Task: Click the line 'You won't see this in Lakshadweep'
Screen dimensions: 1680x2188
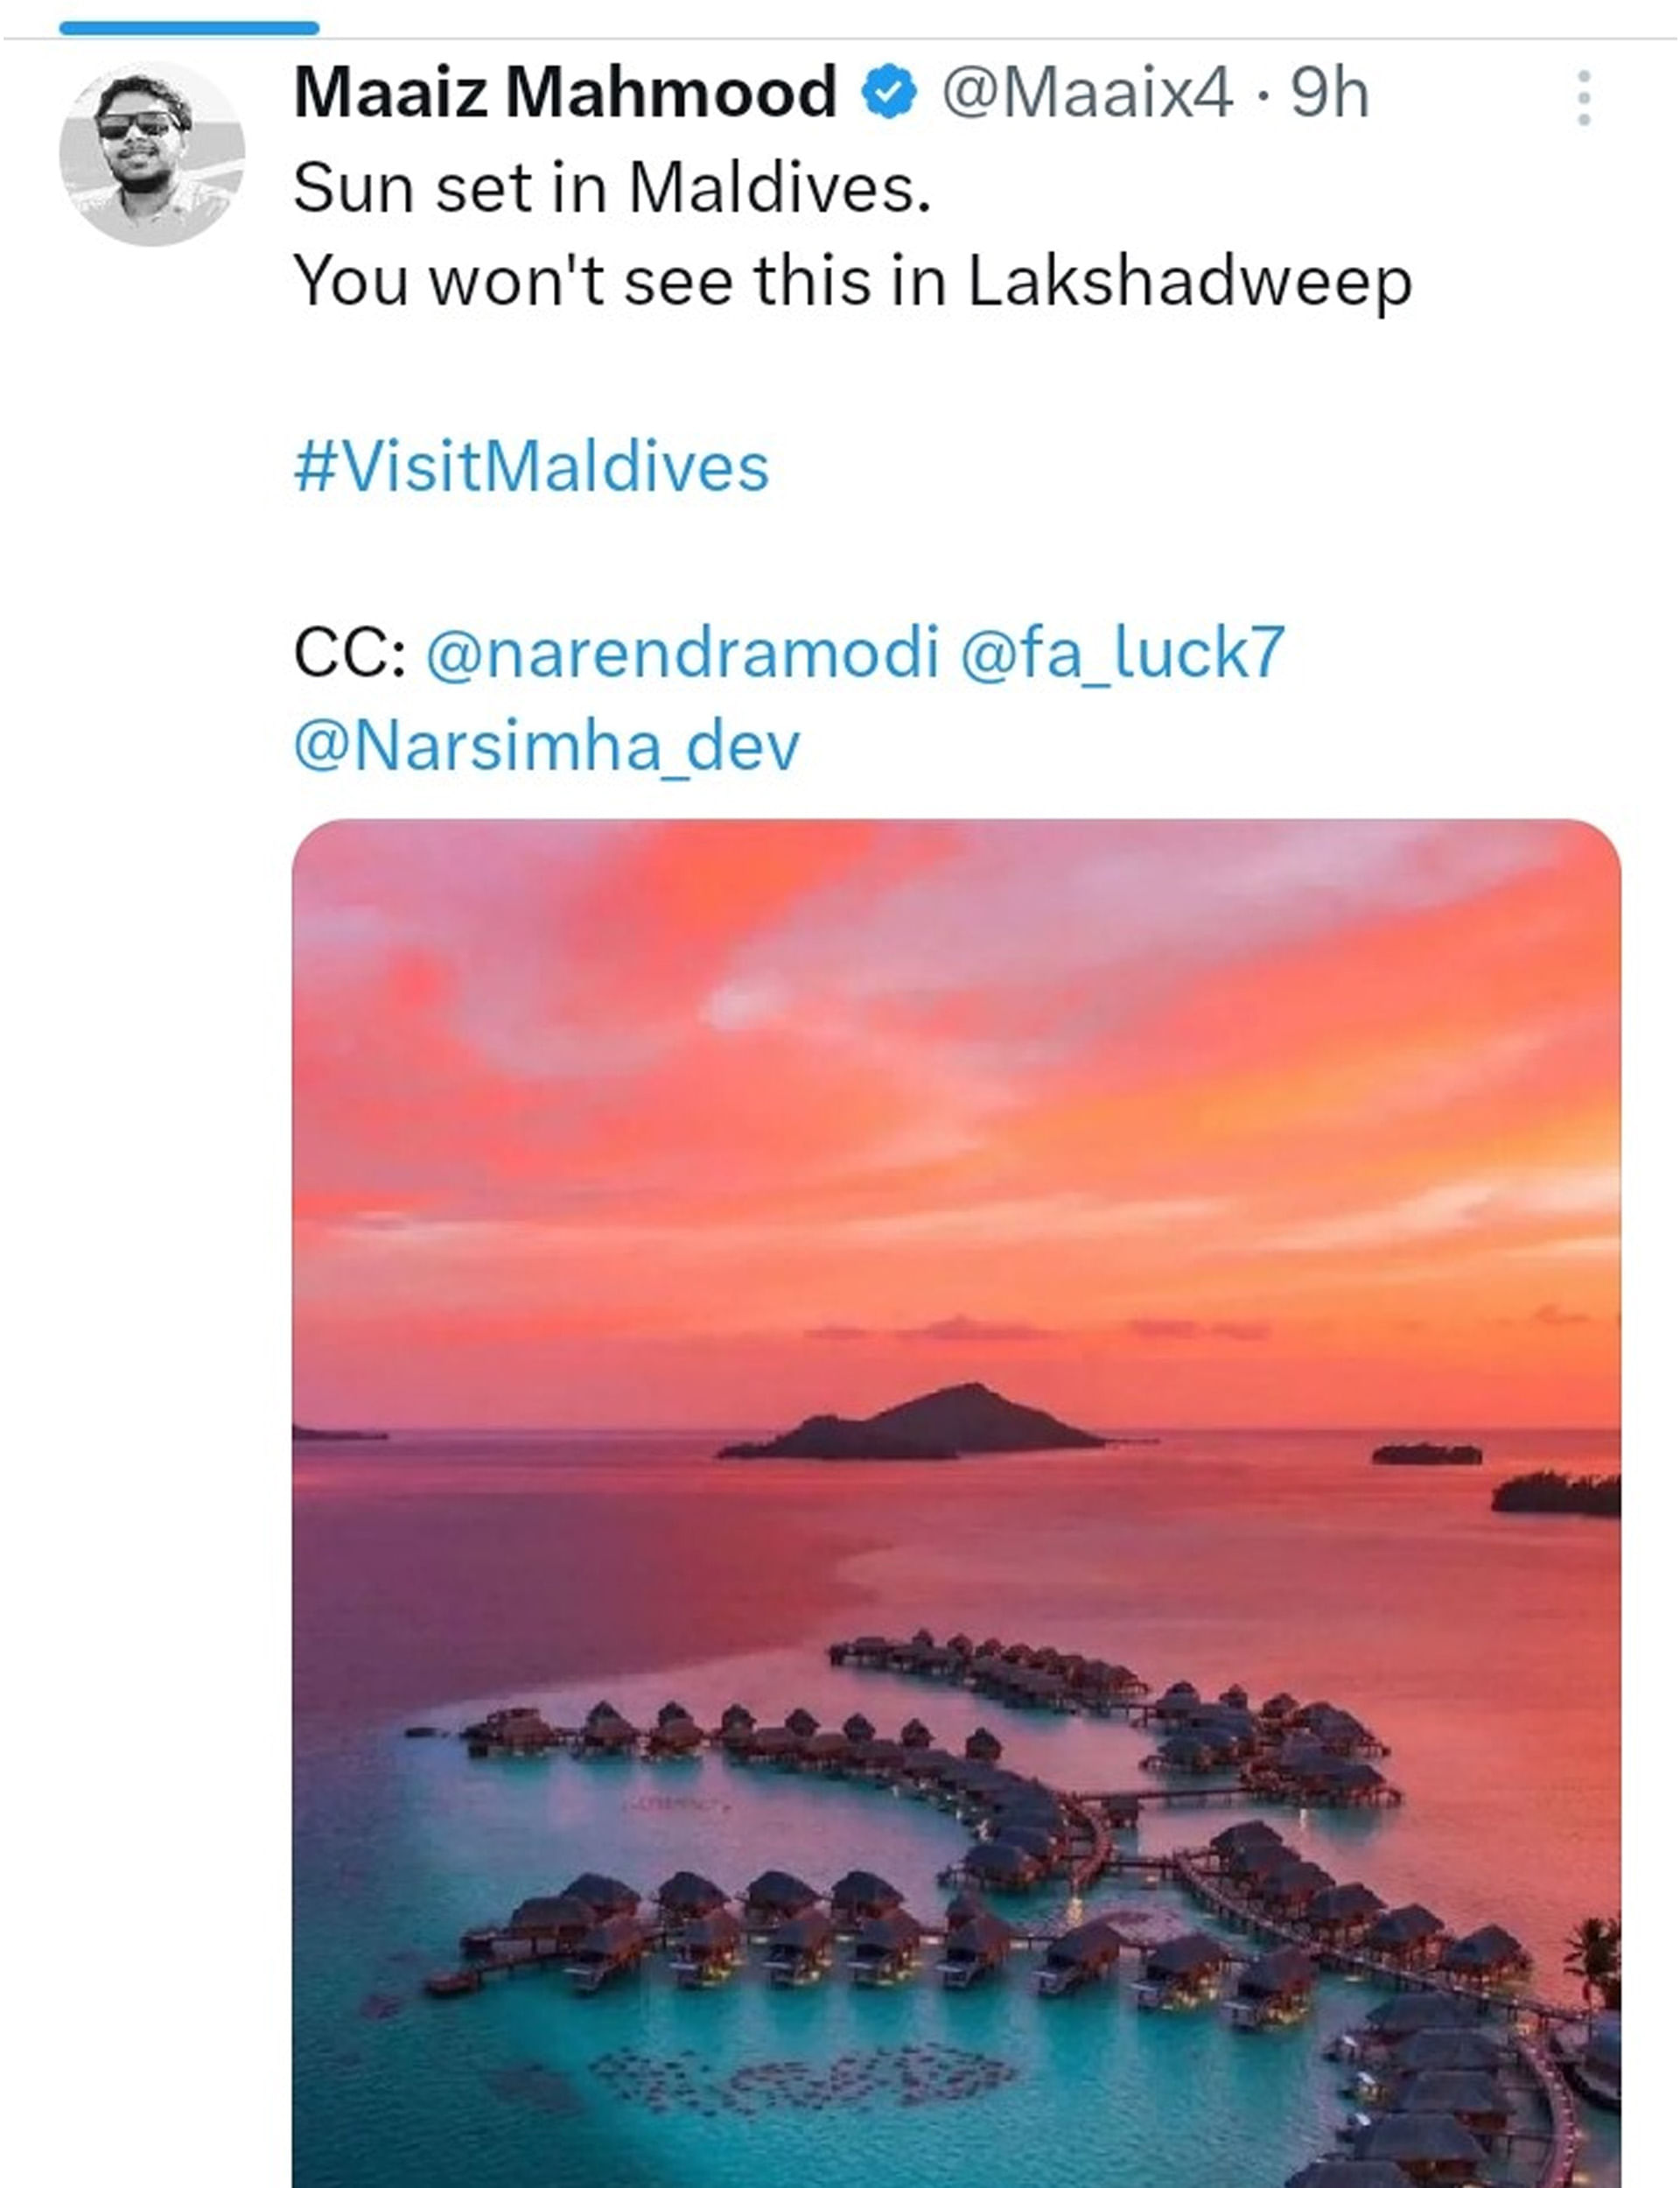Action: click(x=852, y=281)
